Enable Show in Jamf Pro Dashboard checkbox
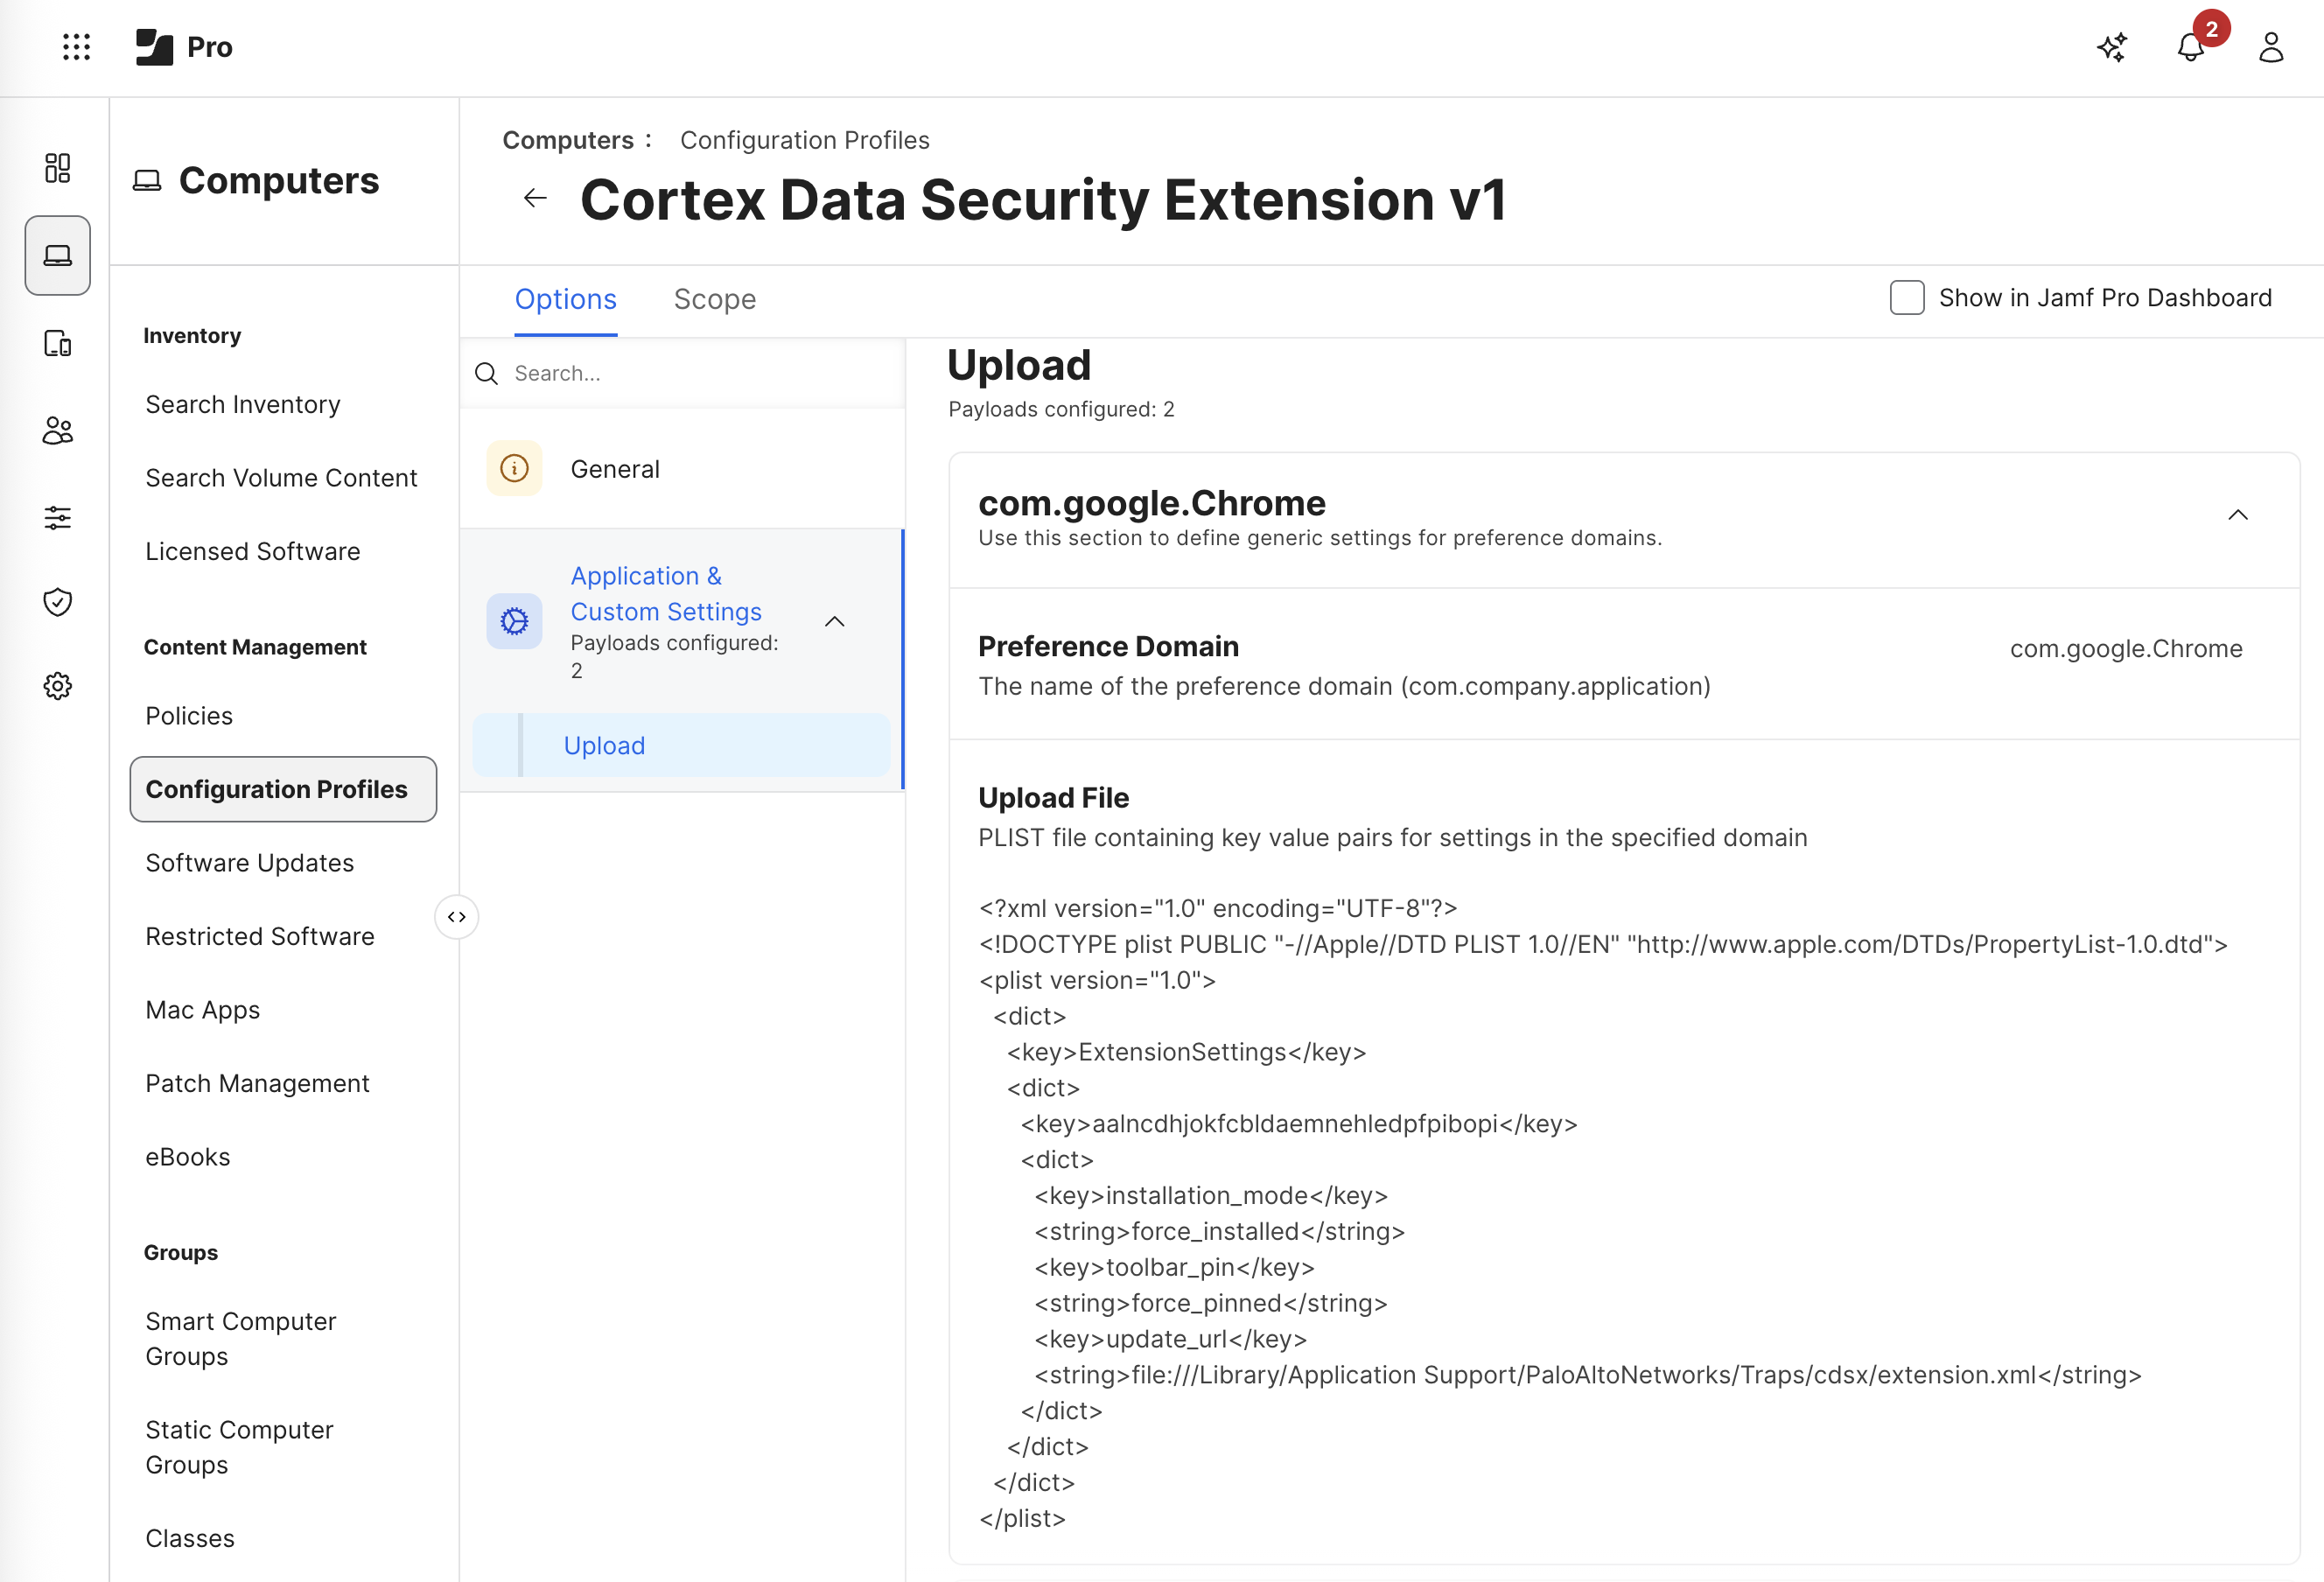The width and height of the screenshot is (2324, 1582). 1907,298
